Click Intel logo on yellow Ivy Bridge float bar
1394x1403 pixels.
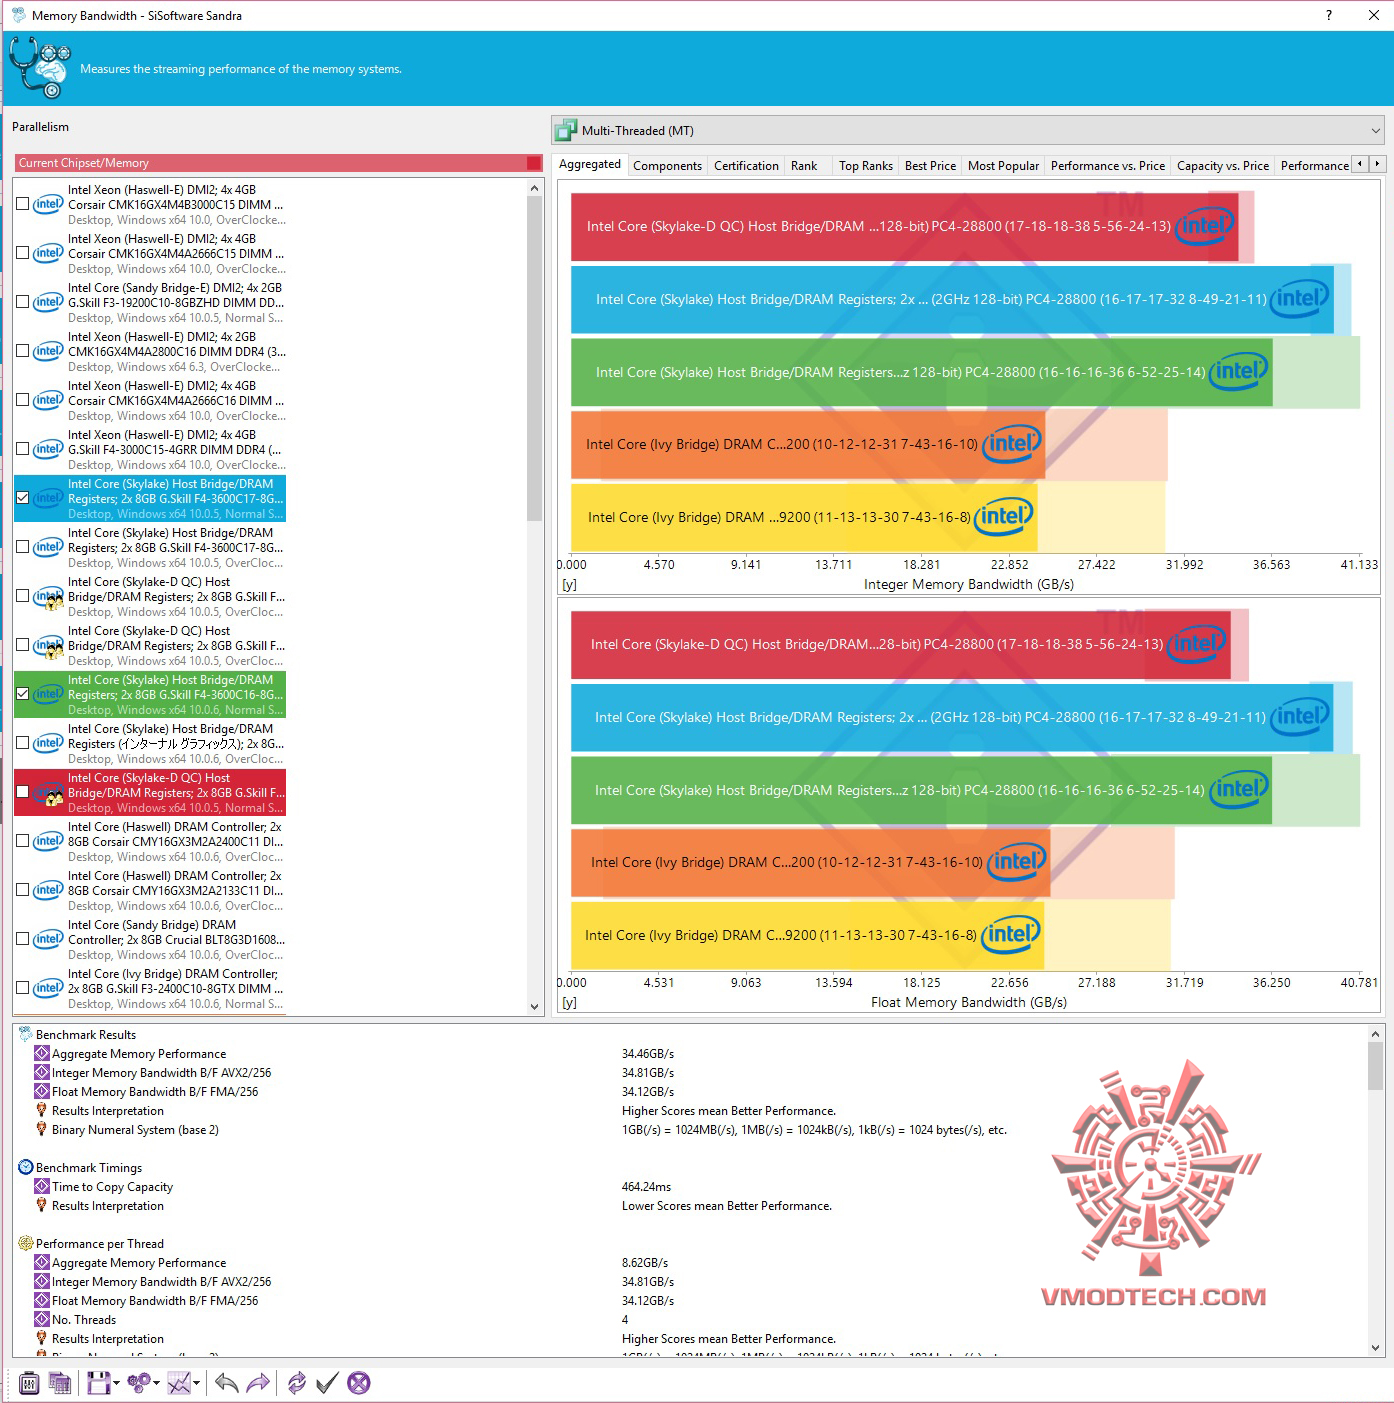pos(1011,935)
